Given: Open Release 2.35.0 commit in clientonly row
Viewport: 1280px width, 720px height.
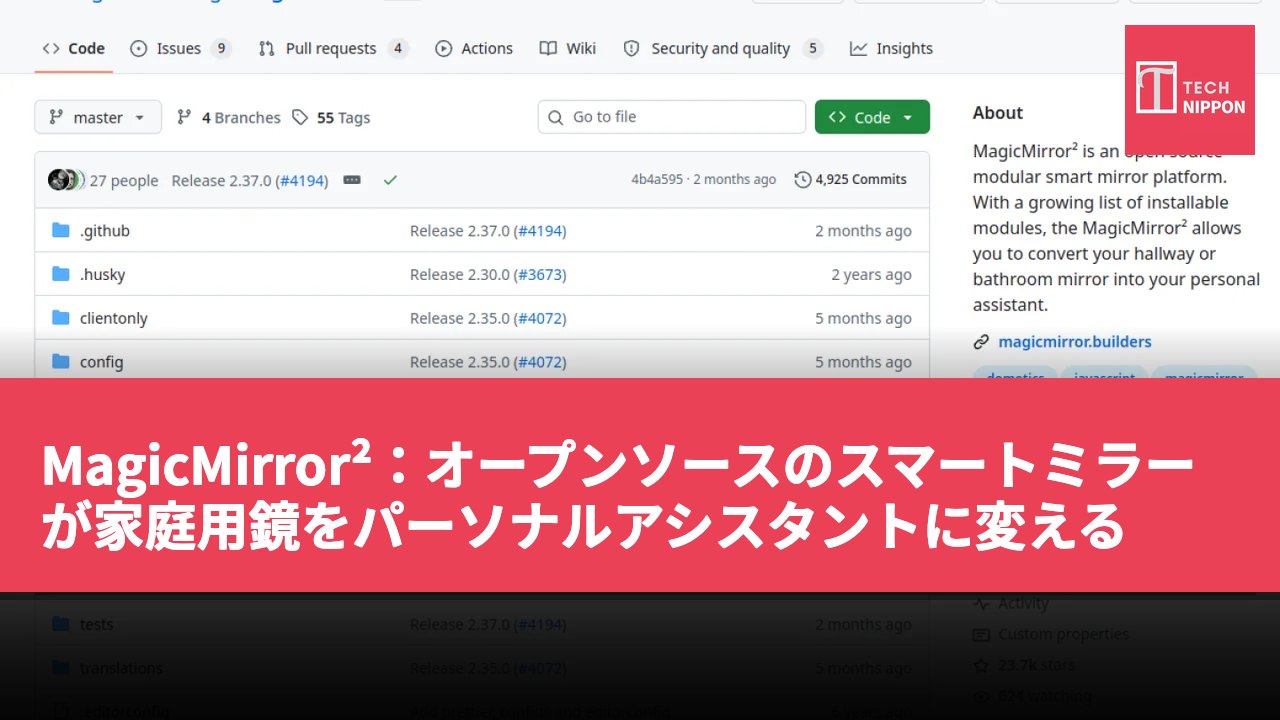Looking at the screenshot, I should tap(460, 319).
